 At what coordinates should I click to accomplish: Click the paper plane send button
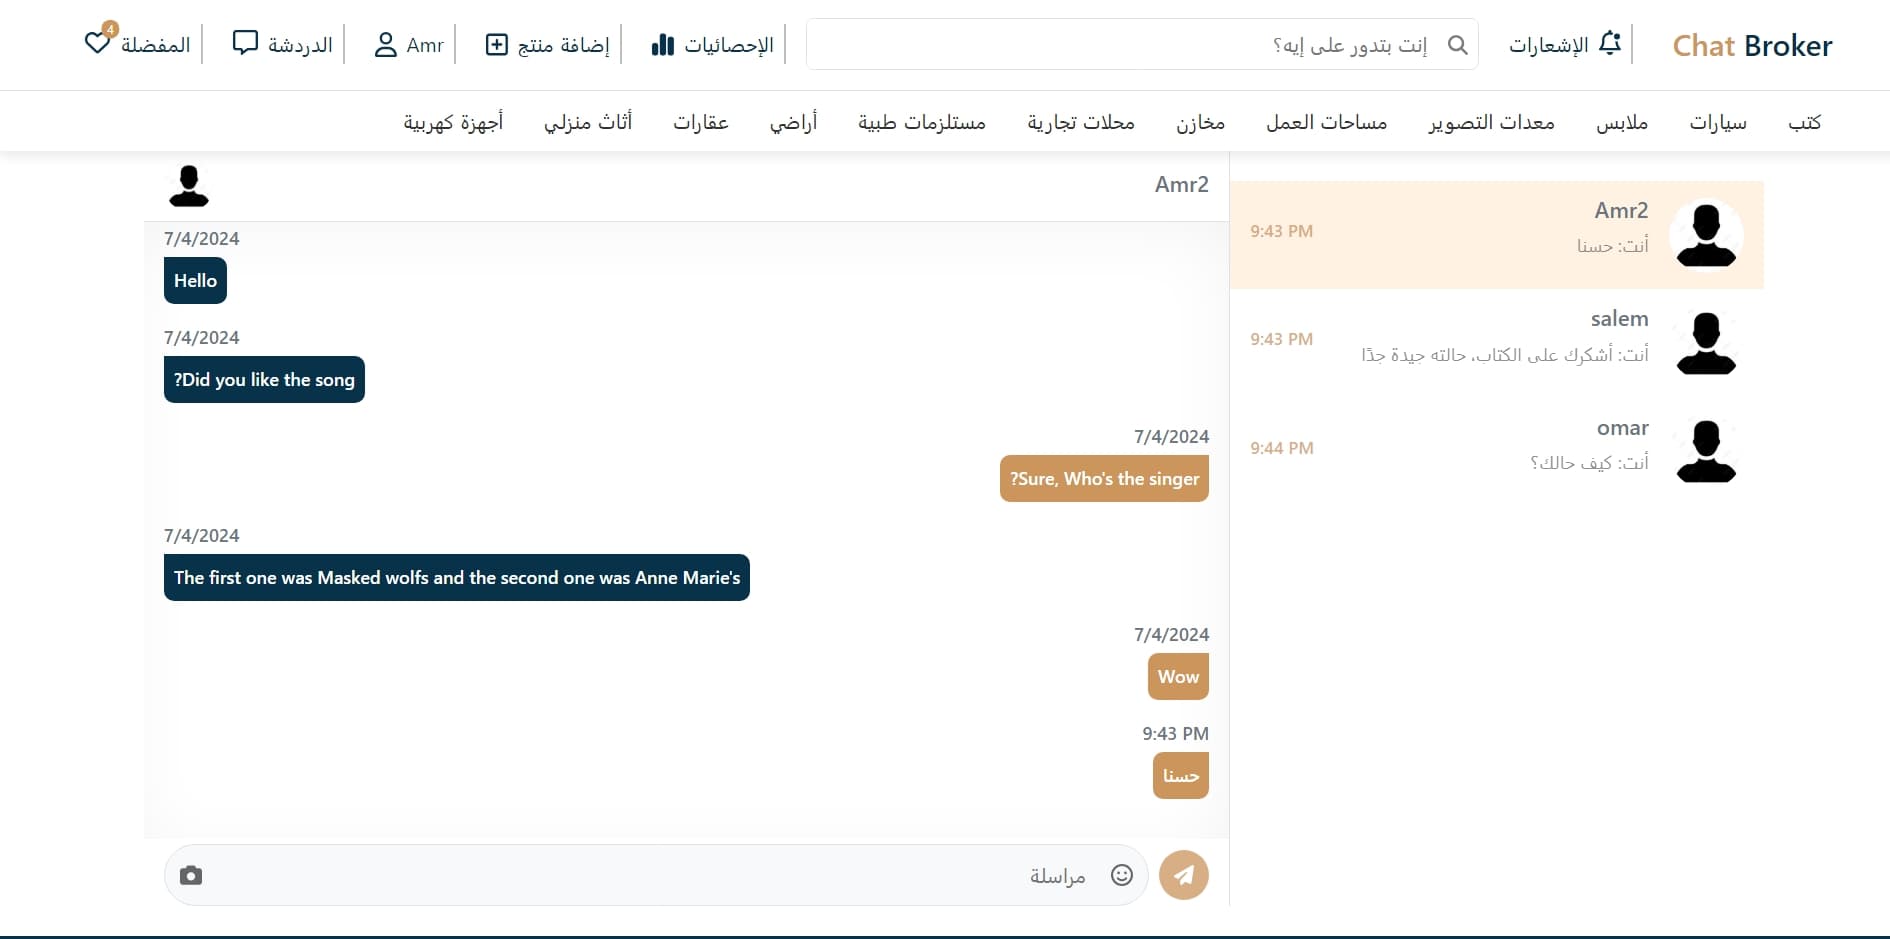(1183, 875)
